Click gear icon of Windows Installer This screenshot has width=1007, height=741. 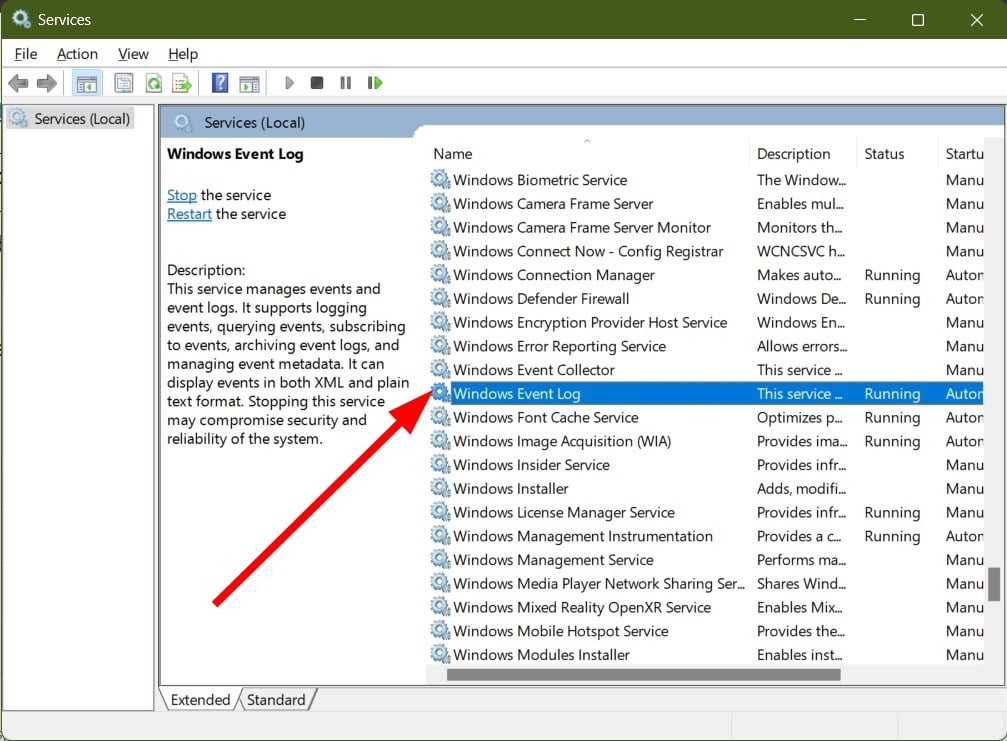[x=440, y=488]
